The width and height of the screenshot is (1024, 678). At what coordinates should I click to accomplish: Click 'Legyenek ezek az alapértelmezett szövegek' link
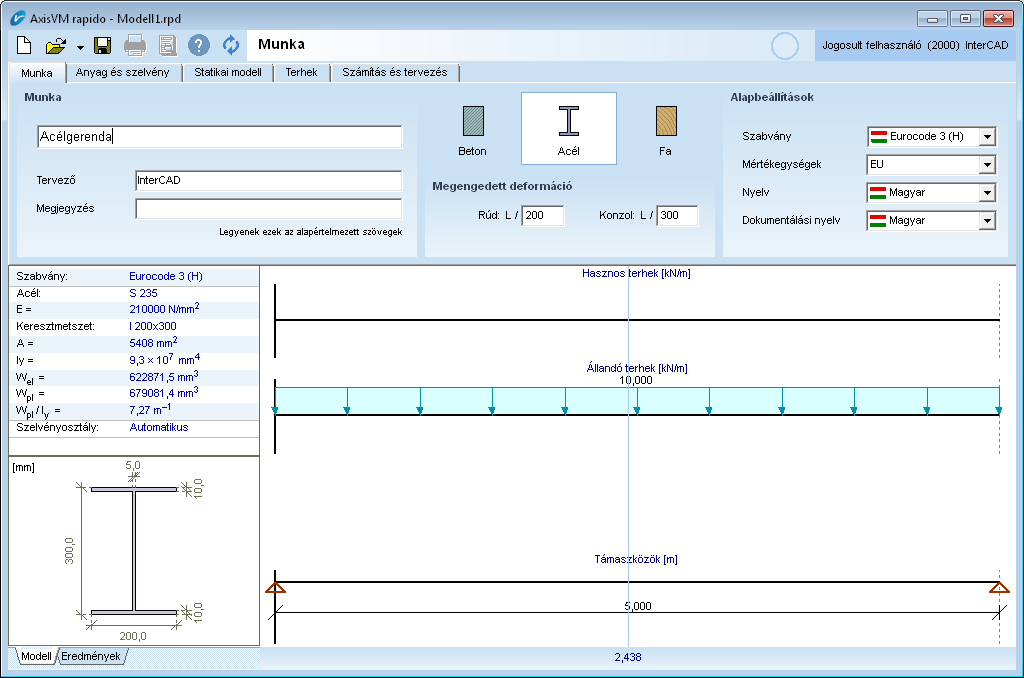coord(311,232)
